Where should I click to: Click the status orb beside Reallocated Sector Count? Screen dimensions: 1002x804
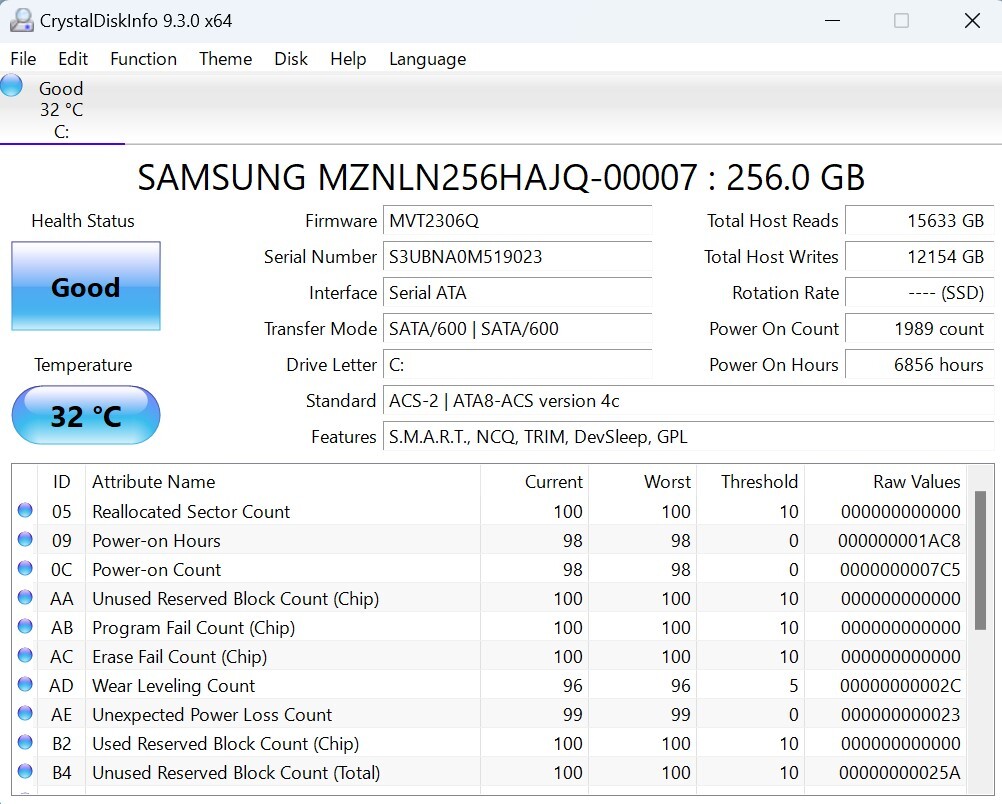point(25,511)
